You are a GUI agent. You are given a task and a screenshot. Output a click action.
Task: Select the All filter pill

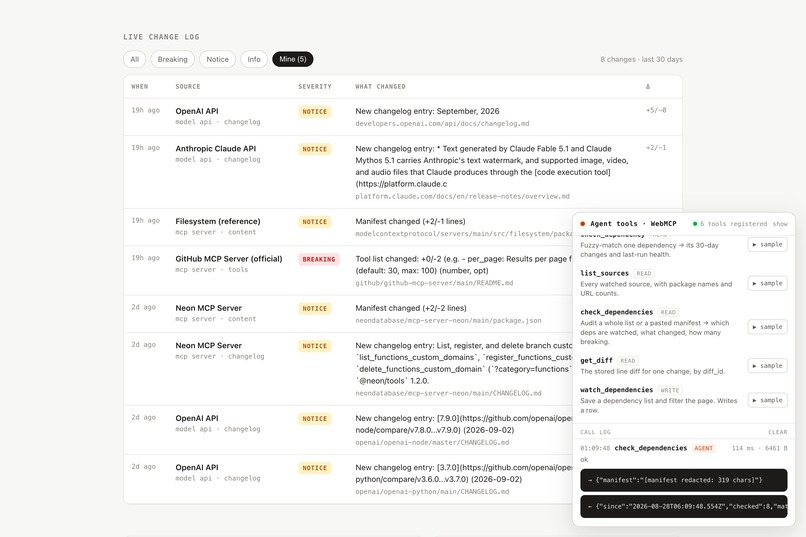click(x=135, y=59)
